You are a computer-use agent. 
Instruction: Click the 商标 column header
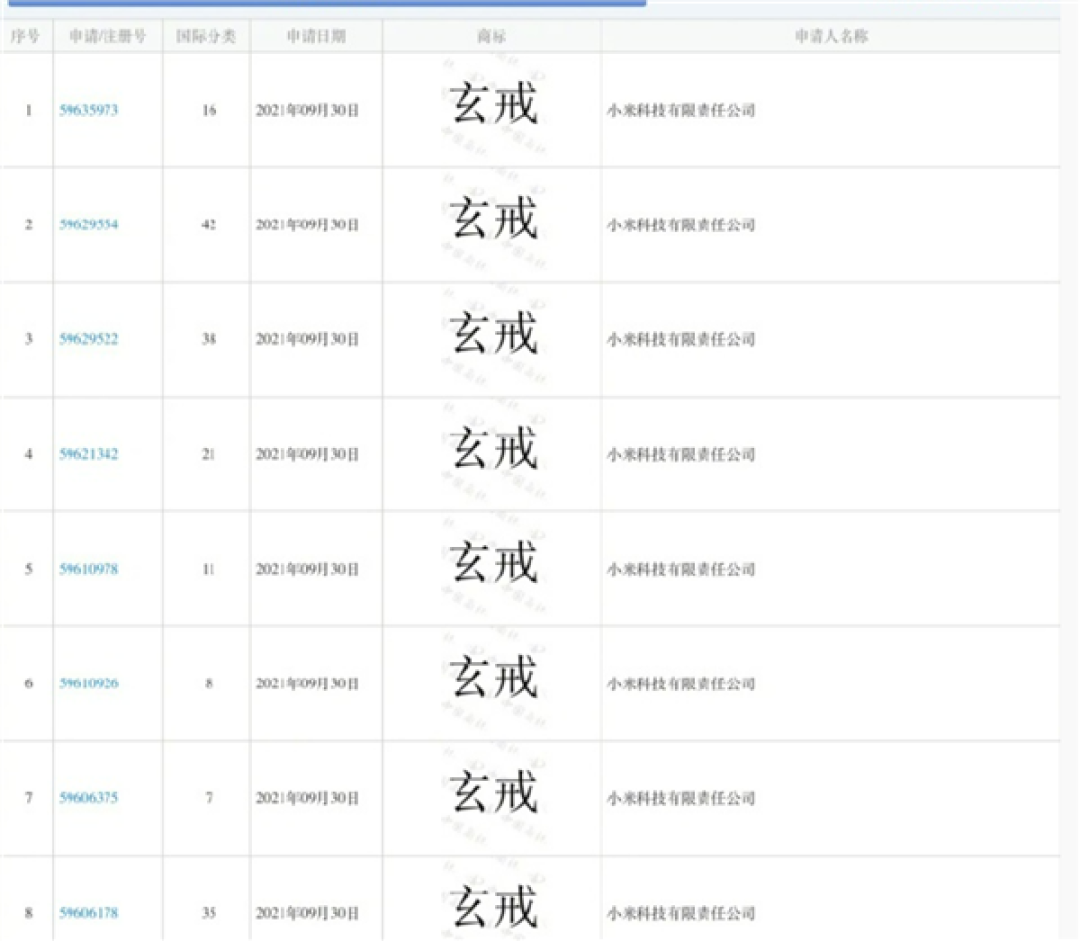pos(491,37)
